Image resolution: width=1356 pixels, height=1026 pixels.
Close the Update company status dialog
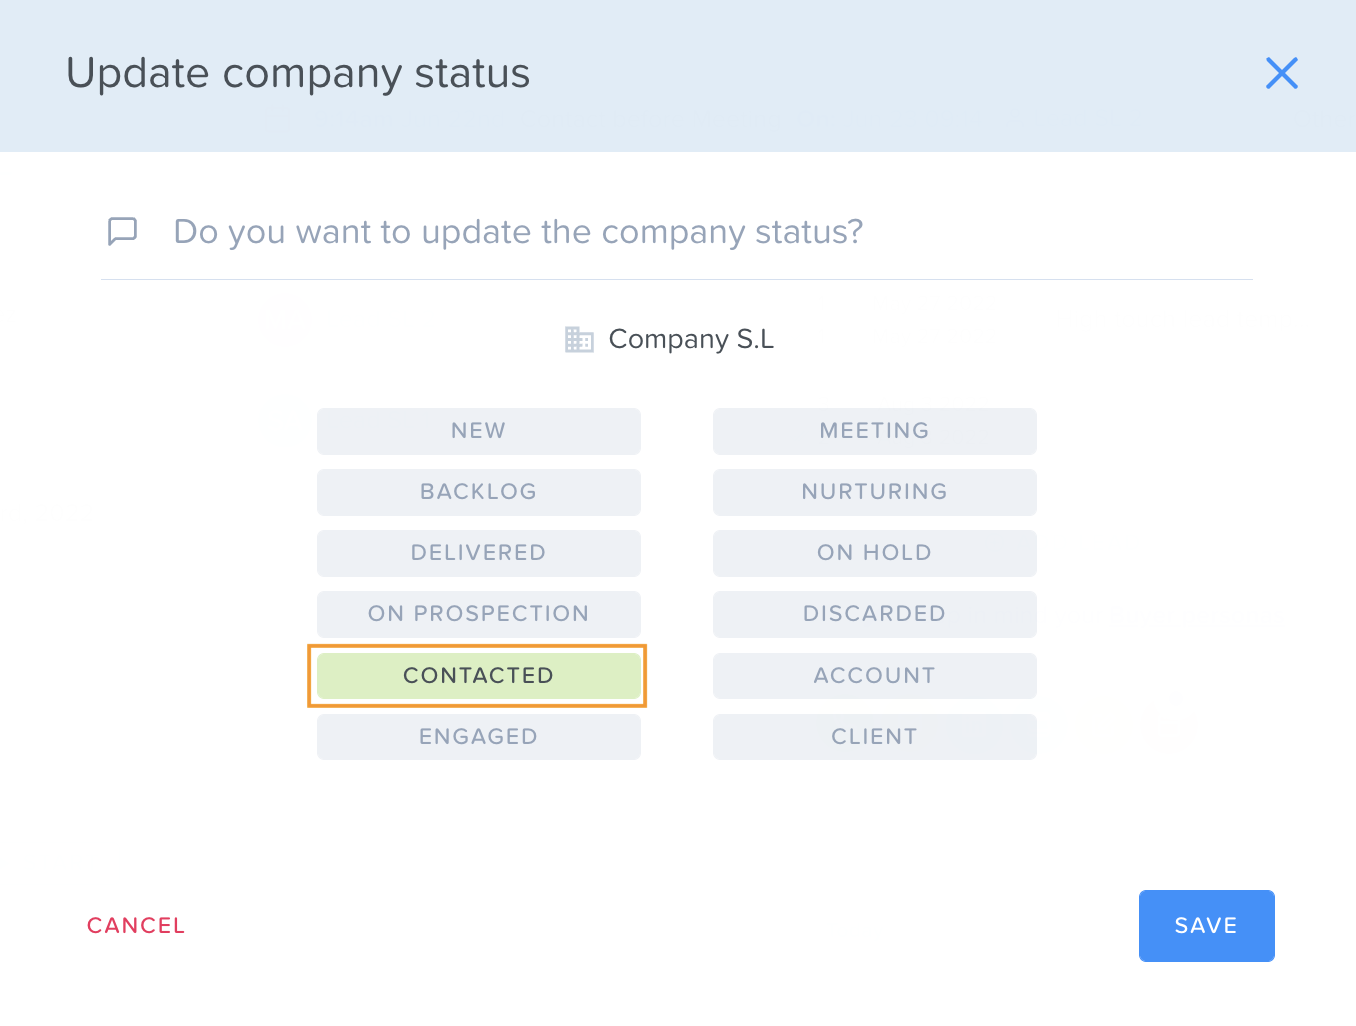(x=1281, y=73)
